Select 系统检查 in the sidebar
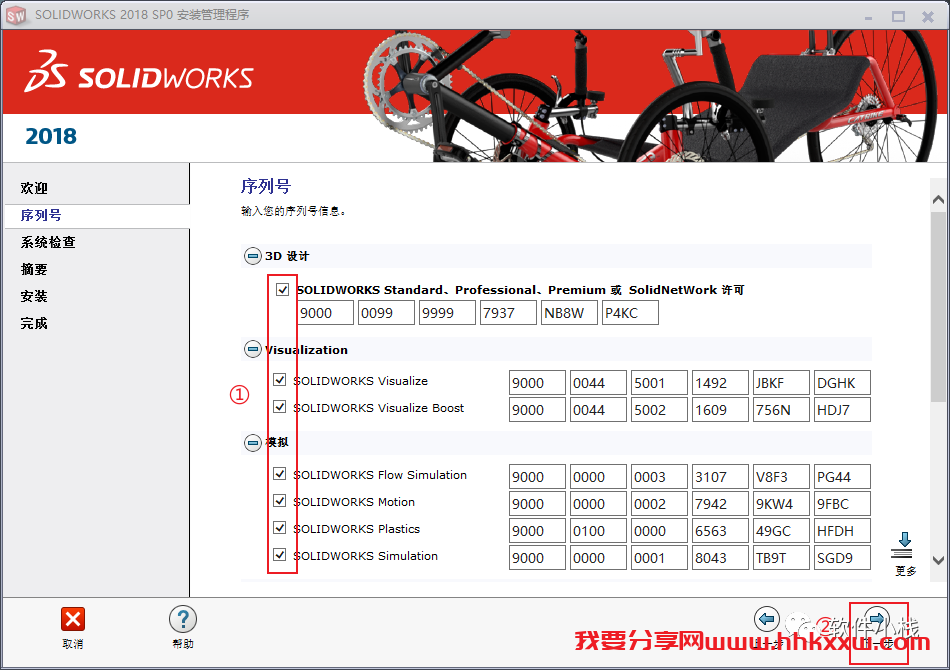The height and width of the screenshot is (670, 950). click(48, 242)
